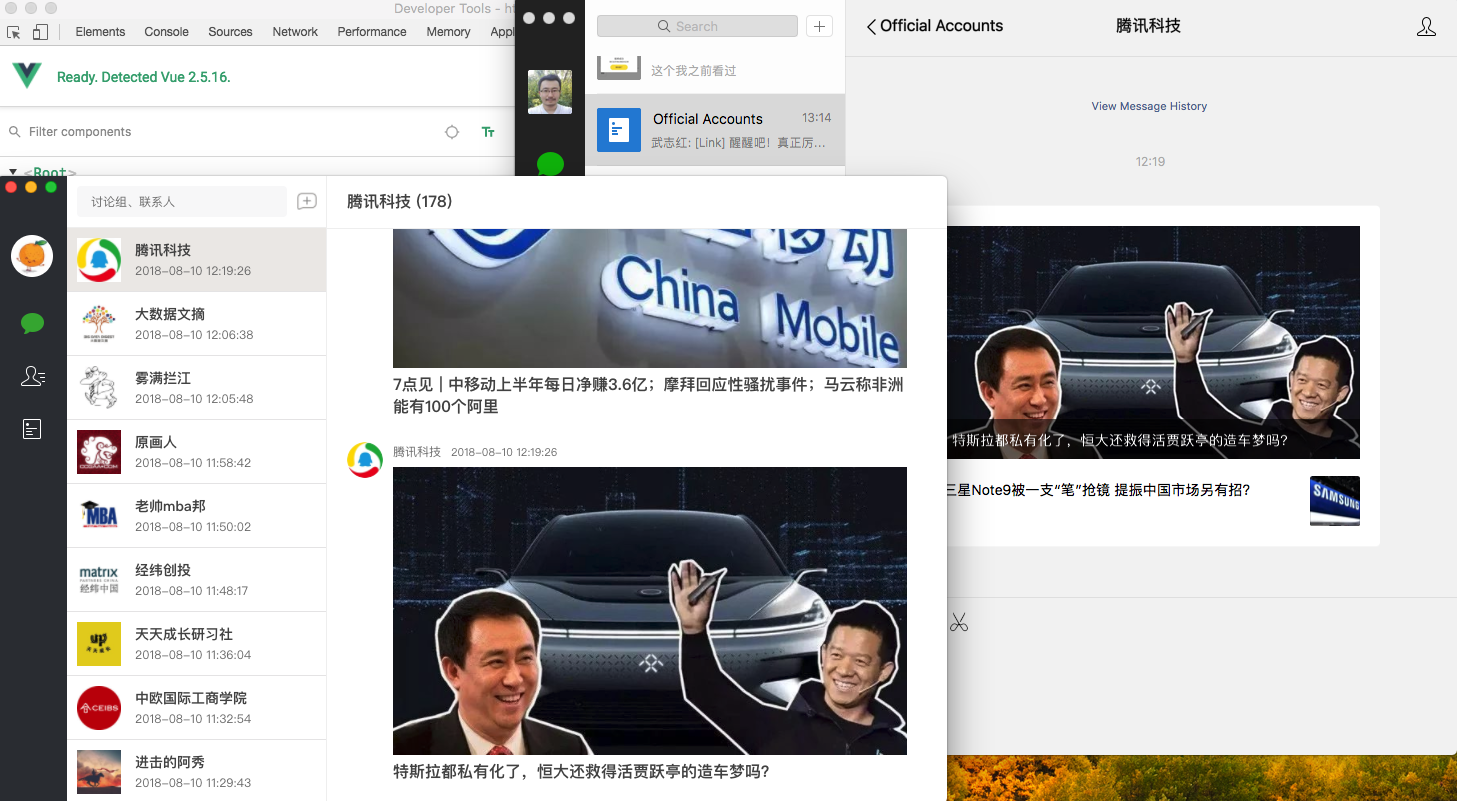
Task: Click the 腾讯科技 sender avatar above the car article
Action: pos(365,460)
